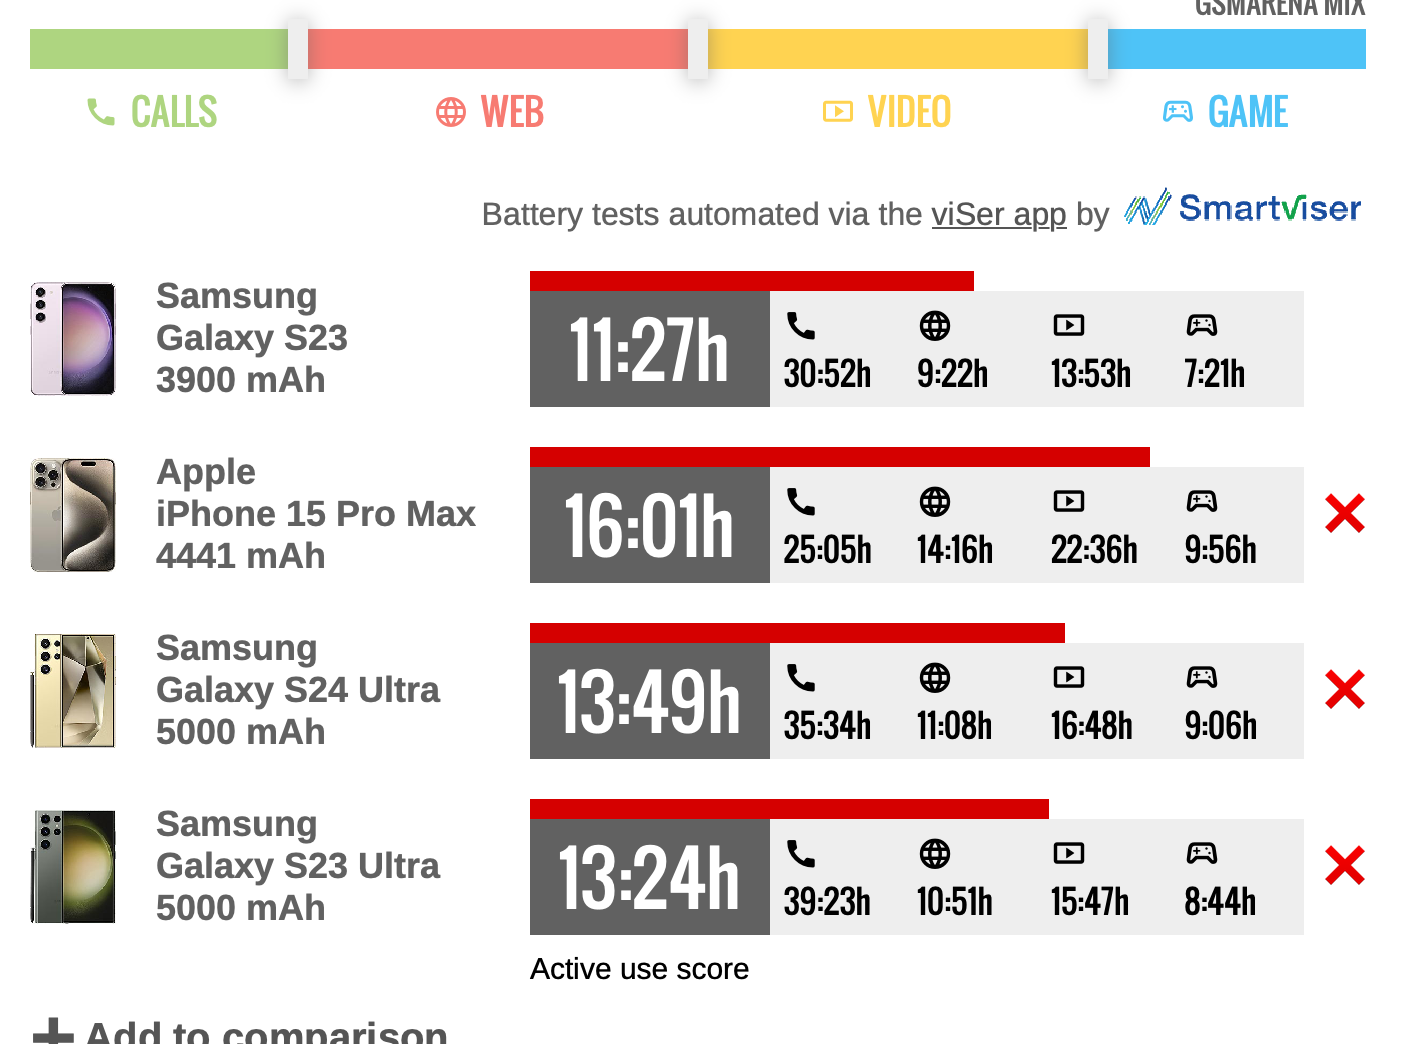Remove Galaxy S24 Ultra from comparison
Viewport: 1424px width, 1044px height.
coord(1344,690)
